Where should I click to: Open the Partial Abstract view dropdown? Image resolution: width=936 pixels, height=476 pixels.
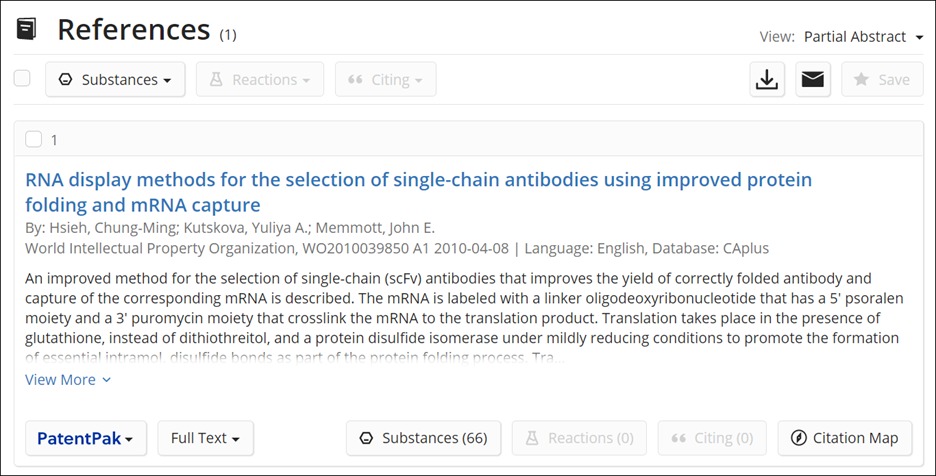click(863, 37)
